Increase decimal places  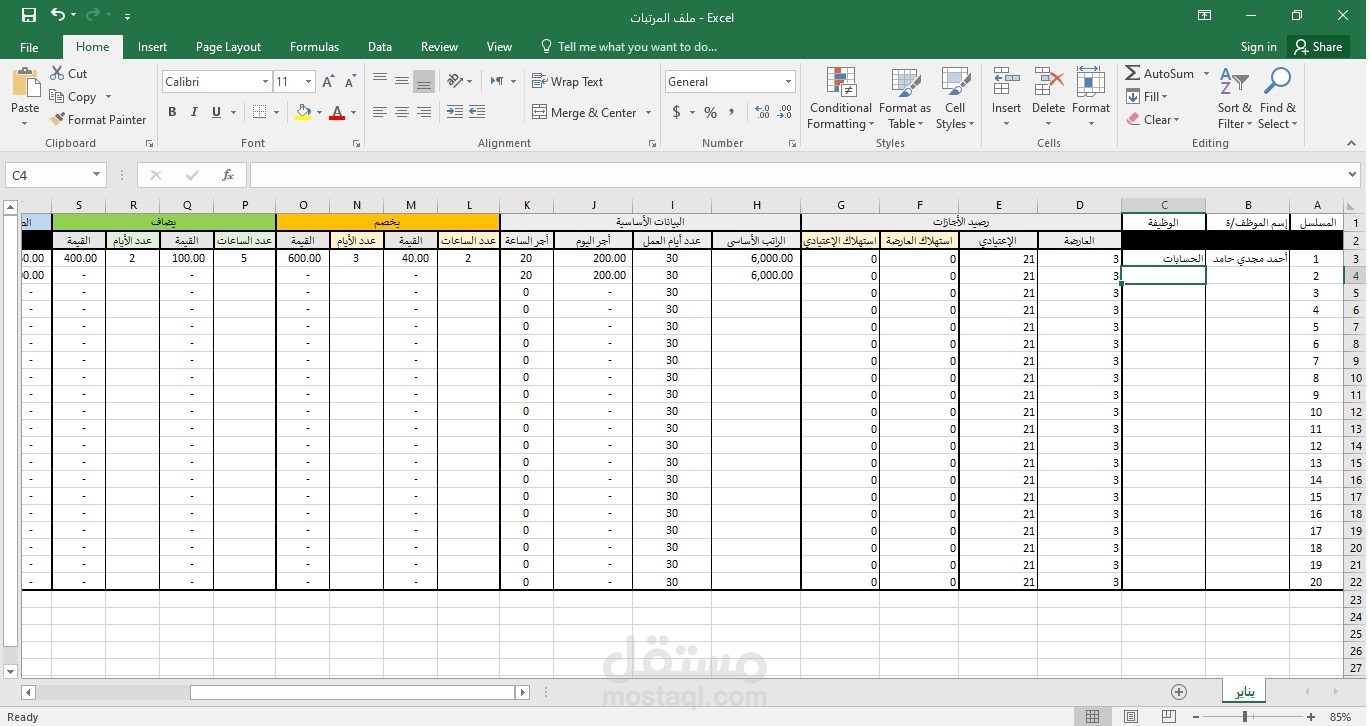[x=763, y=112]
